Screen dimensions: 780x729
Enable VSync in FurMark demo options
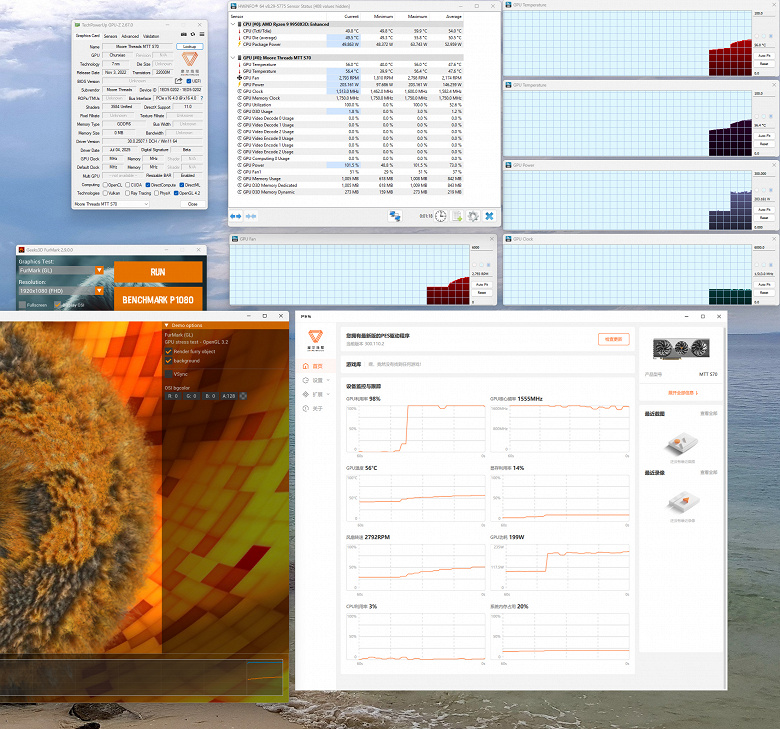coord(169,374)
